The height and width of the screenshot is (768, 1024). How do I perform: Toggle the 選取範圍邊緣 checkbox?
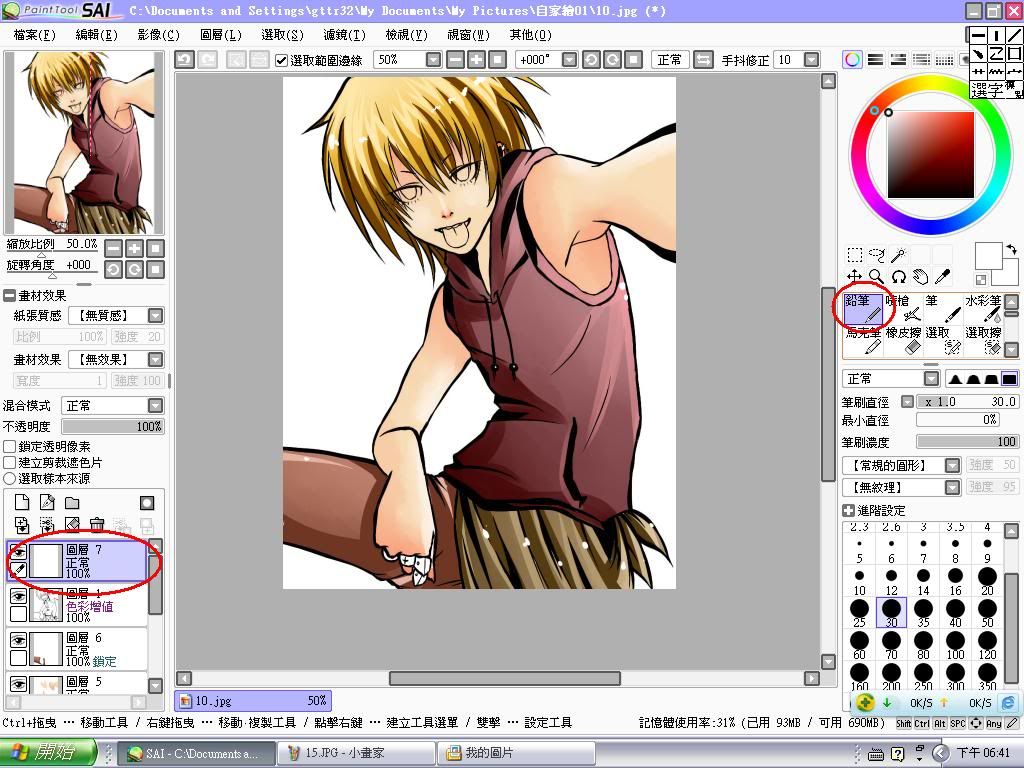(x=281, y=61)
